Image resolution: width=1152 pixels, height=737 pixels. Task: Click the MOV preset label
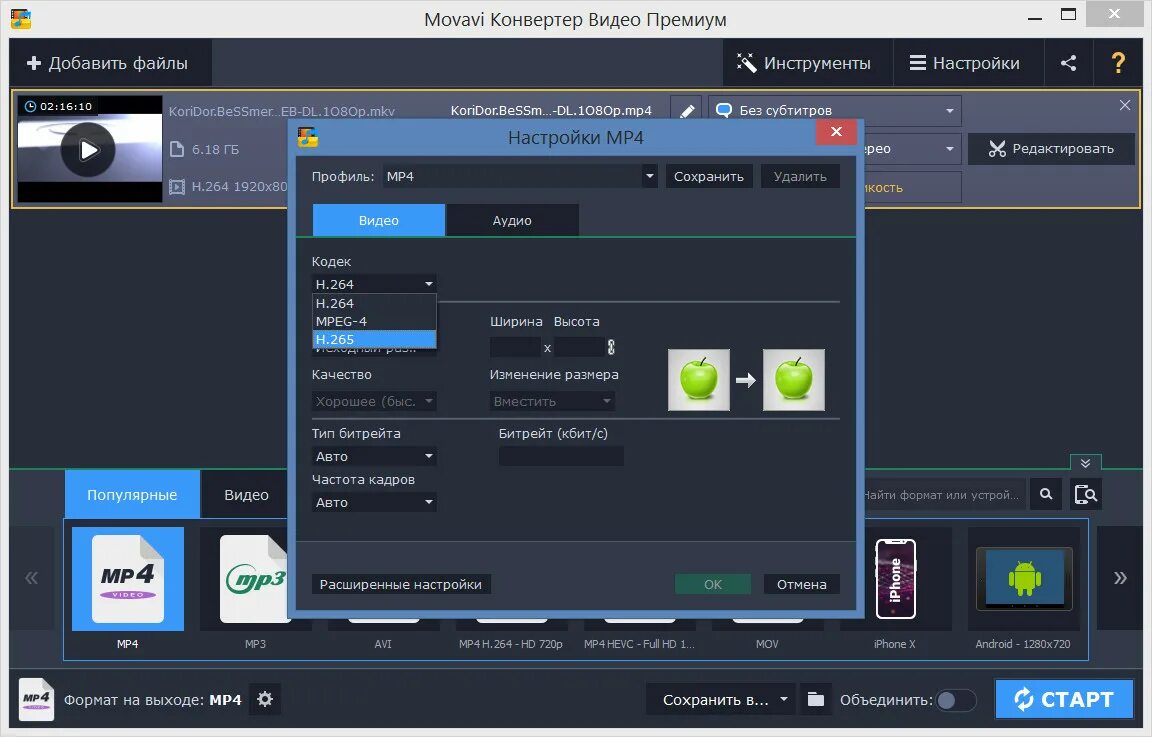click(767, 644)
